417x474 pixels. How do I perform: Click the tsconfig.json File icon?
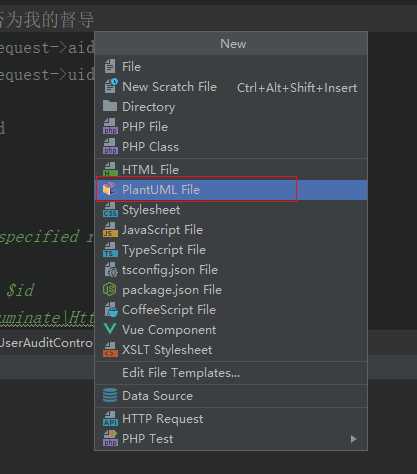pyautogui.click(x=111, y=270)
